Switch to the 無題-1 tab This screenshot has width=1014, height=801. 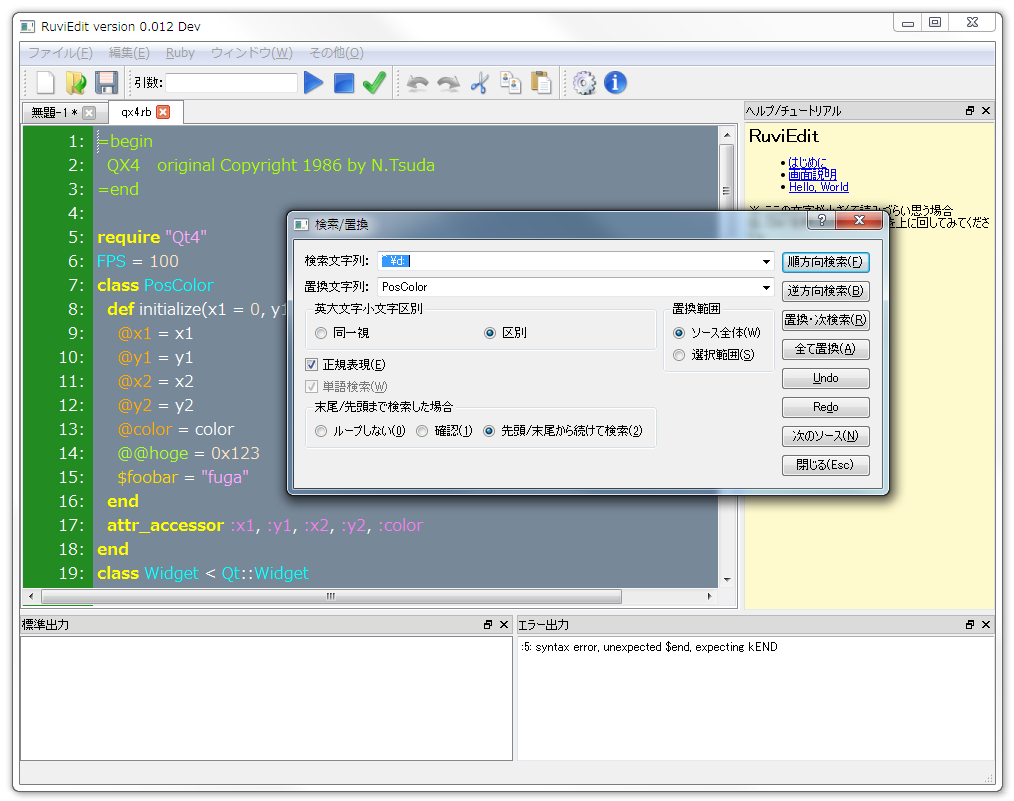point(54,112)
